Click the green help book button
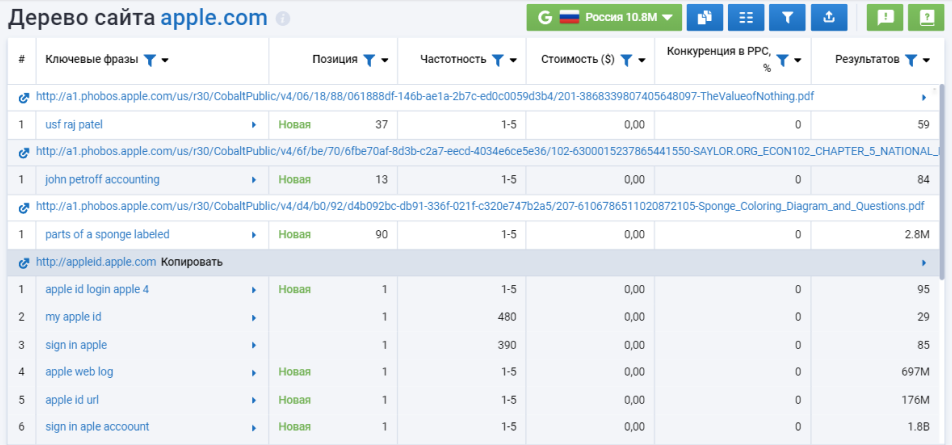Viewport: 952px width, 445px height. pyautogui.click(x=926, y=18)
